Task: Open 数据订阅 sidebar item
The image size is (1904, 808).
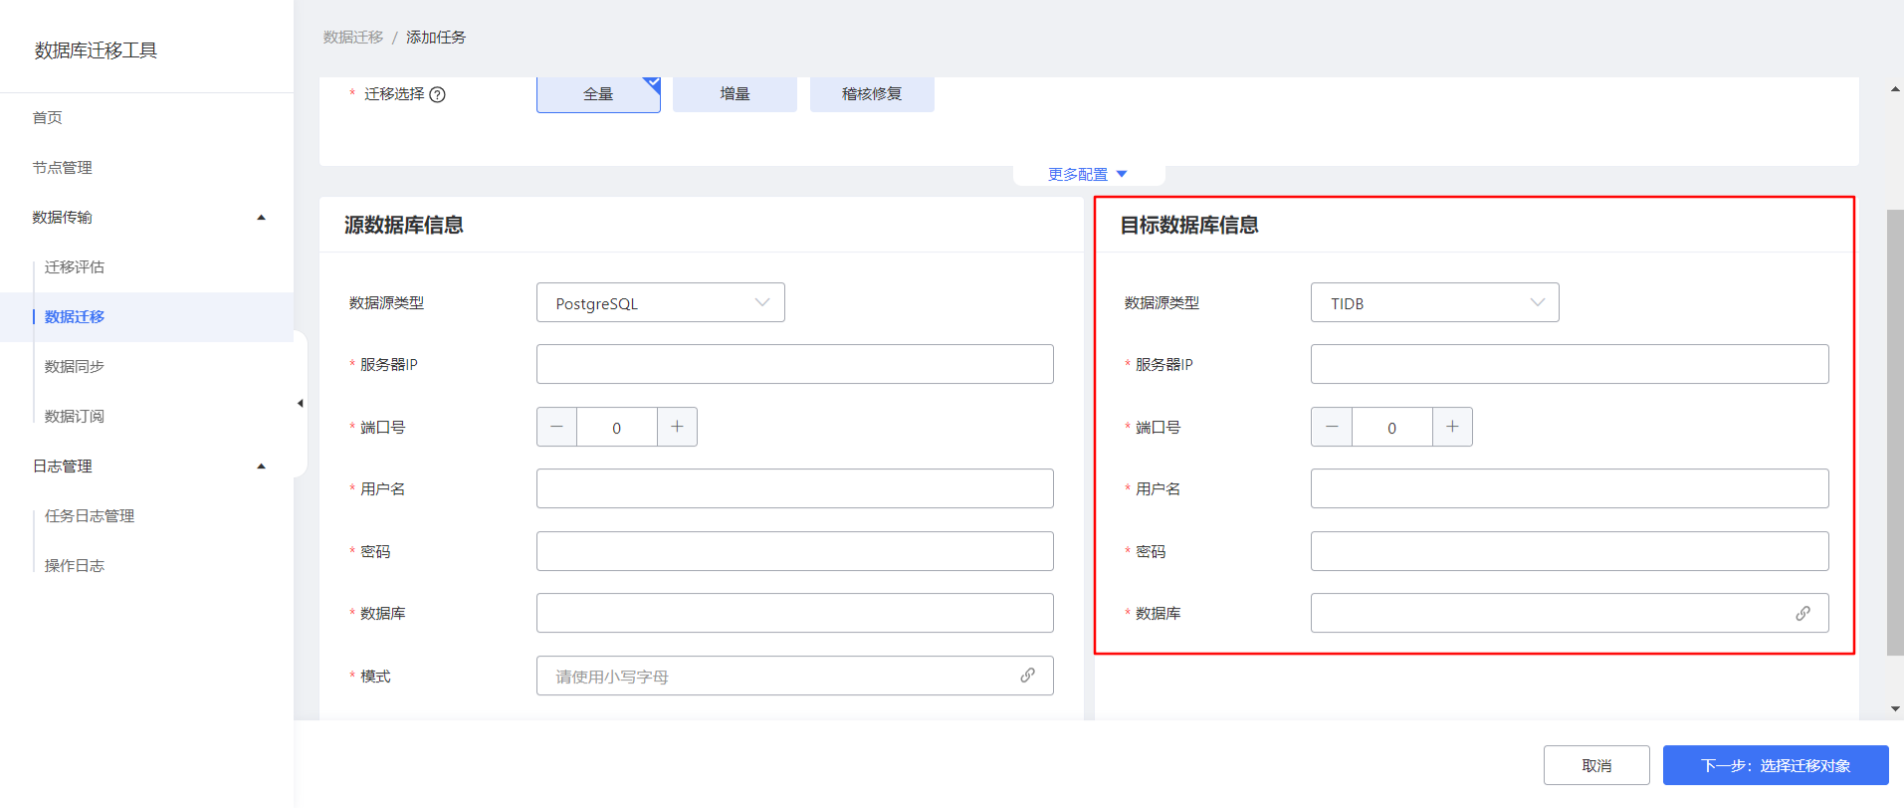Action: tap(74, 416)
